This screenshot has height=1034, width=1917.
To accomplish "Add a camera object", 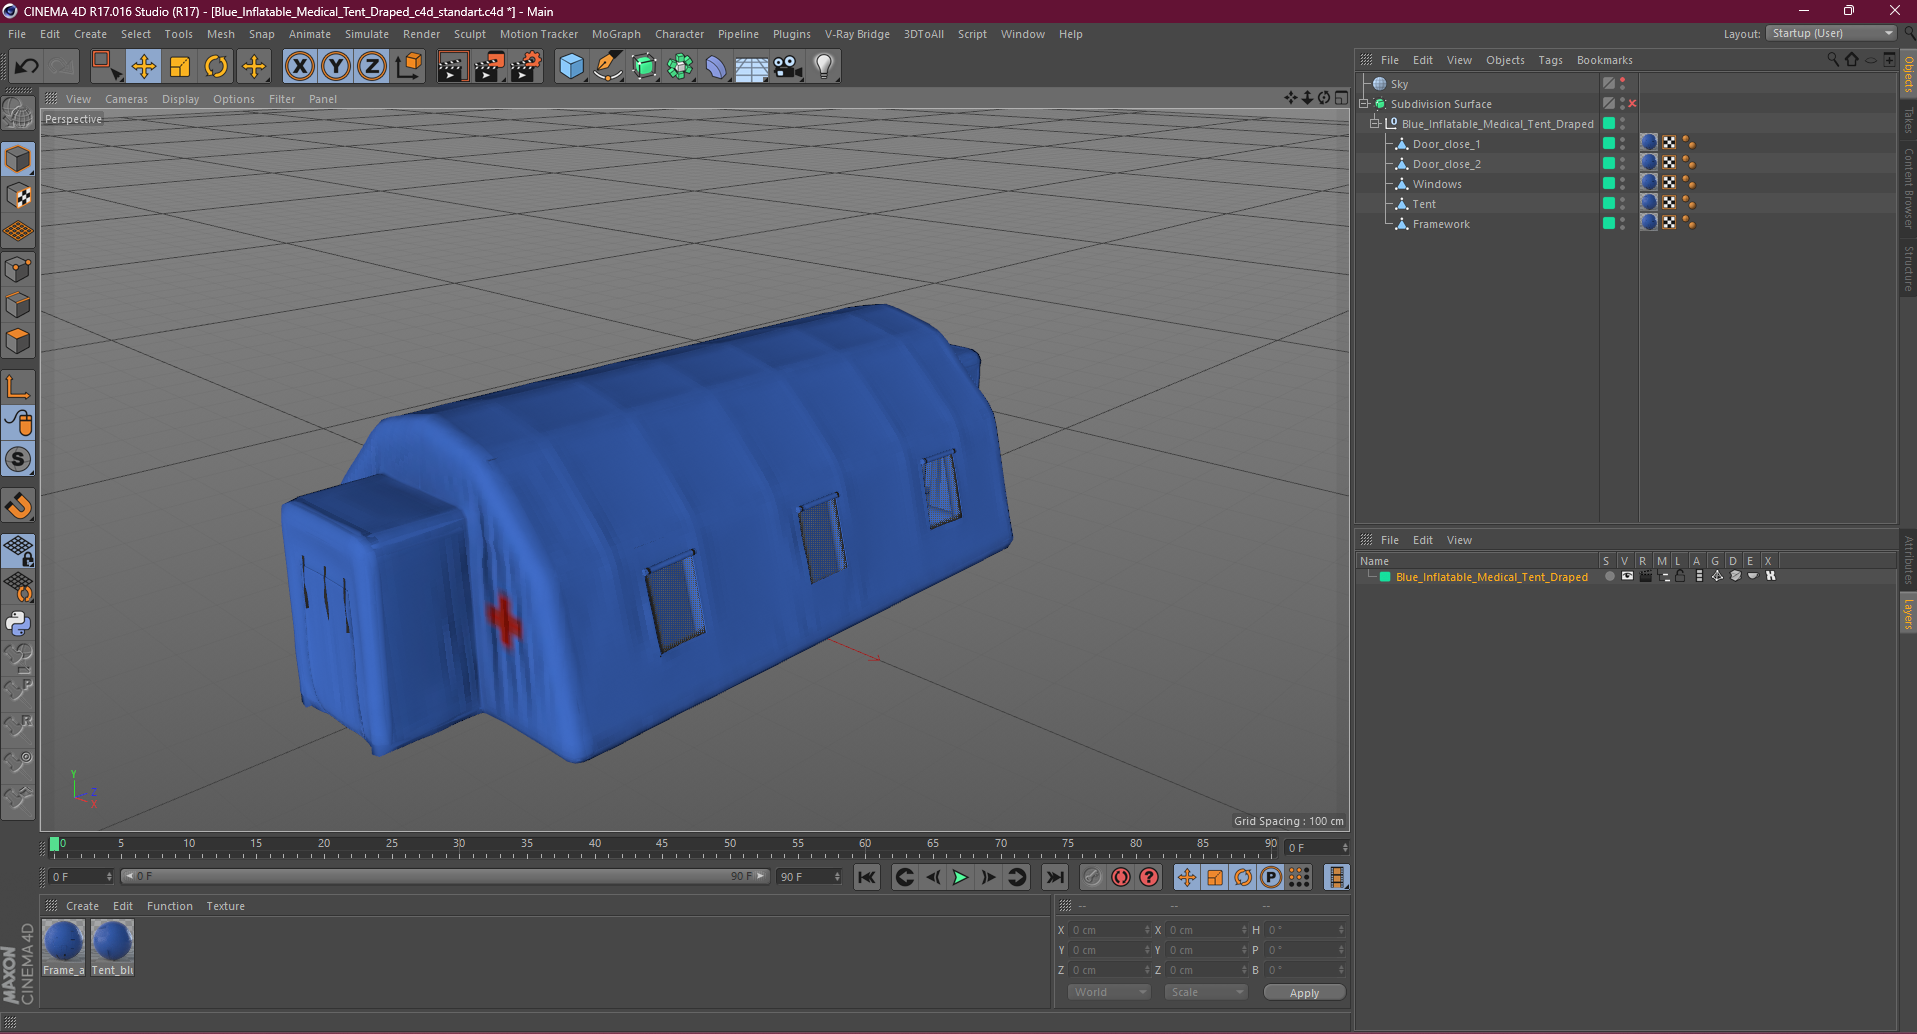I will tap(788, 67).
